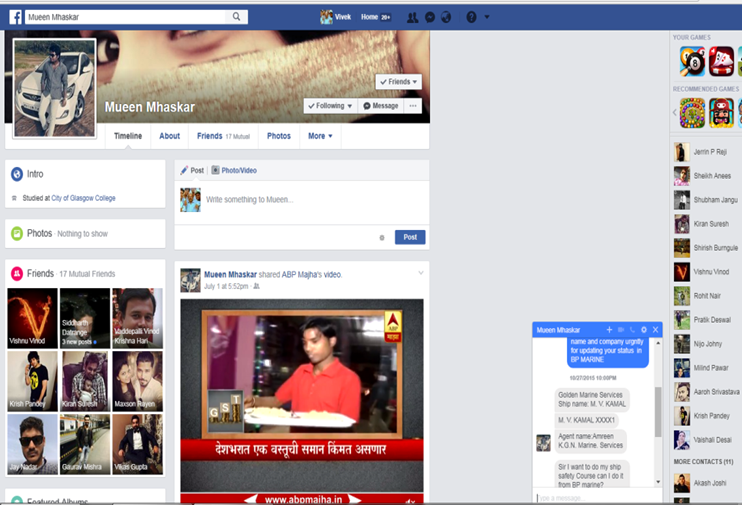Open the friend requests icon
This screenshot has width=742, height=505.
(413, 18)
